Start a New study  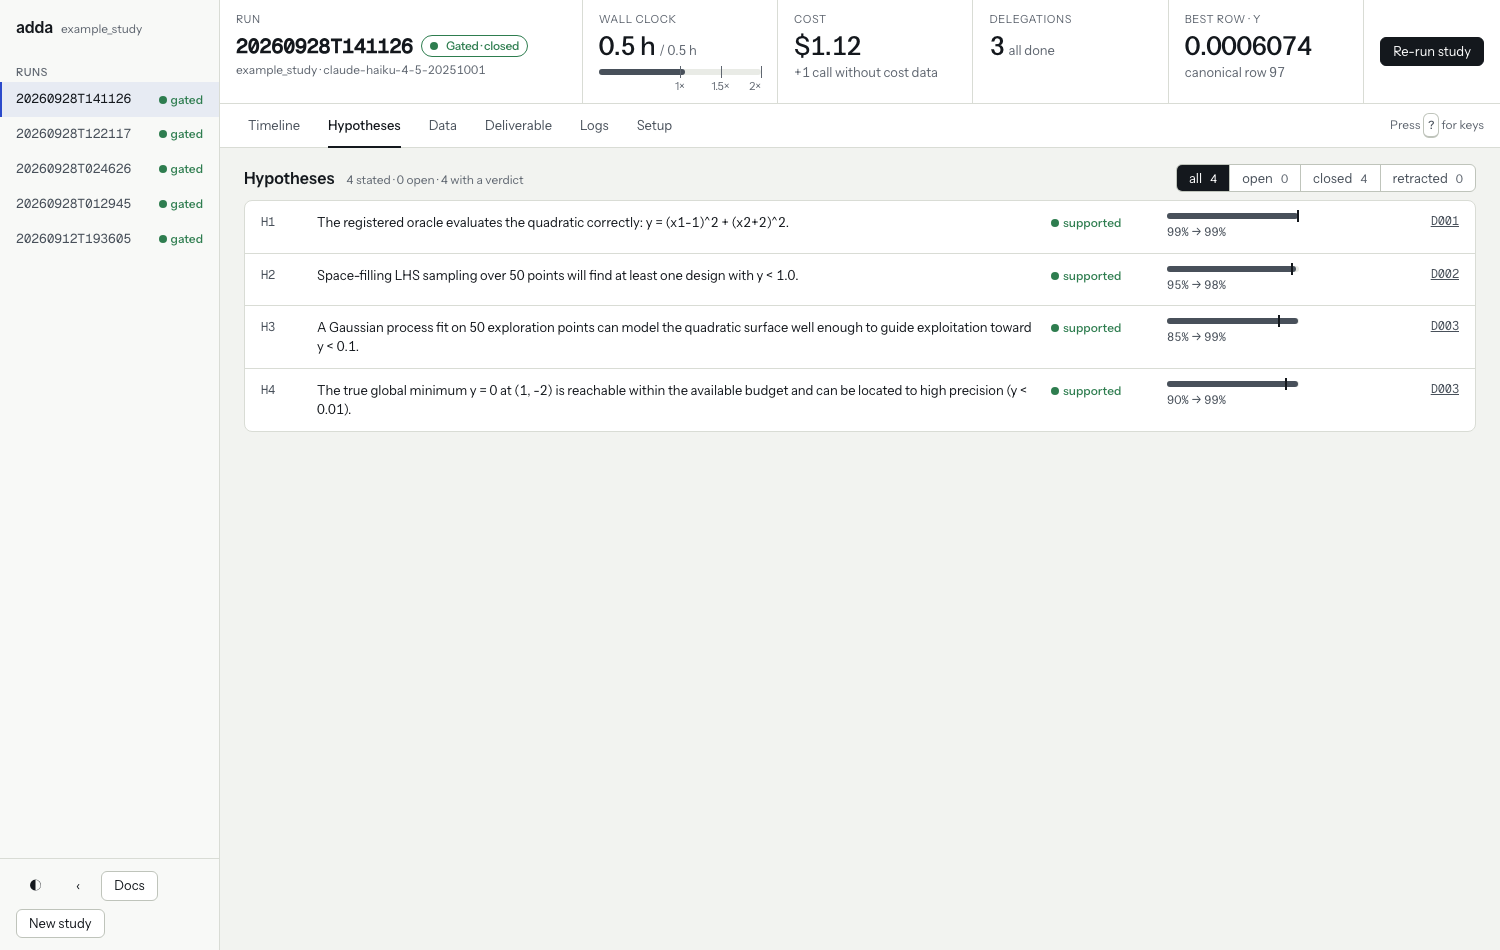coord(60,923)
